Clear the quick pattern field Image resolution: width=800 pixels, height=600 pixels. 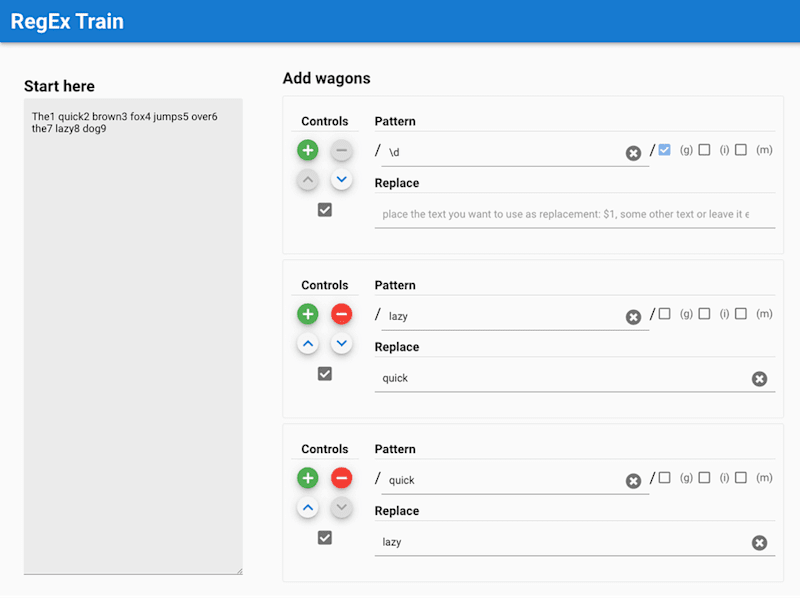click(x=633, y=481)
